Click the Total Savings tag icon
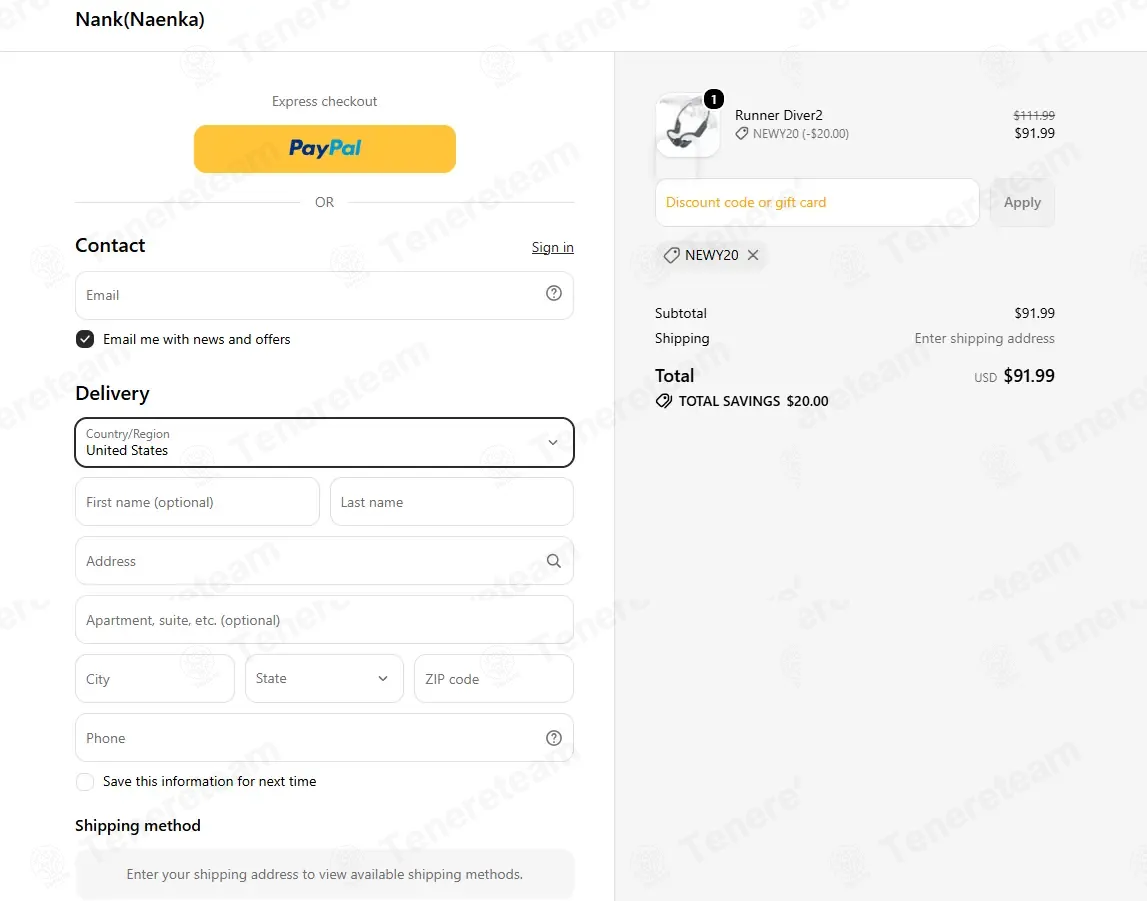The width and height of the screenshot is (1147, 901). [663, 401]
